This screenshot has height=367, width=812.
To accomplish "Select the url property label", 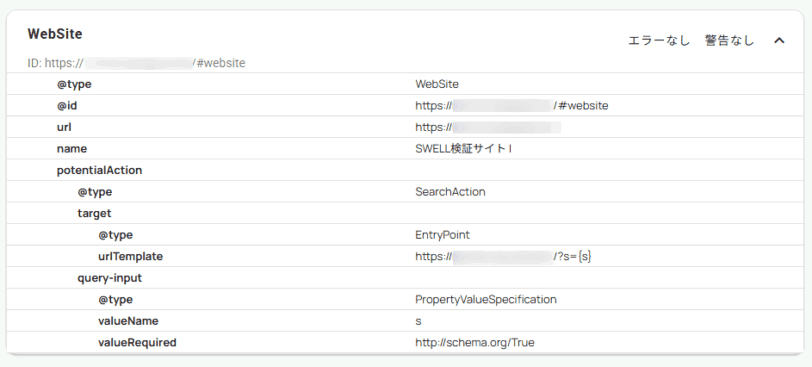I will click(x=64, y=127).
